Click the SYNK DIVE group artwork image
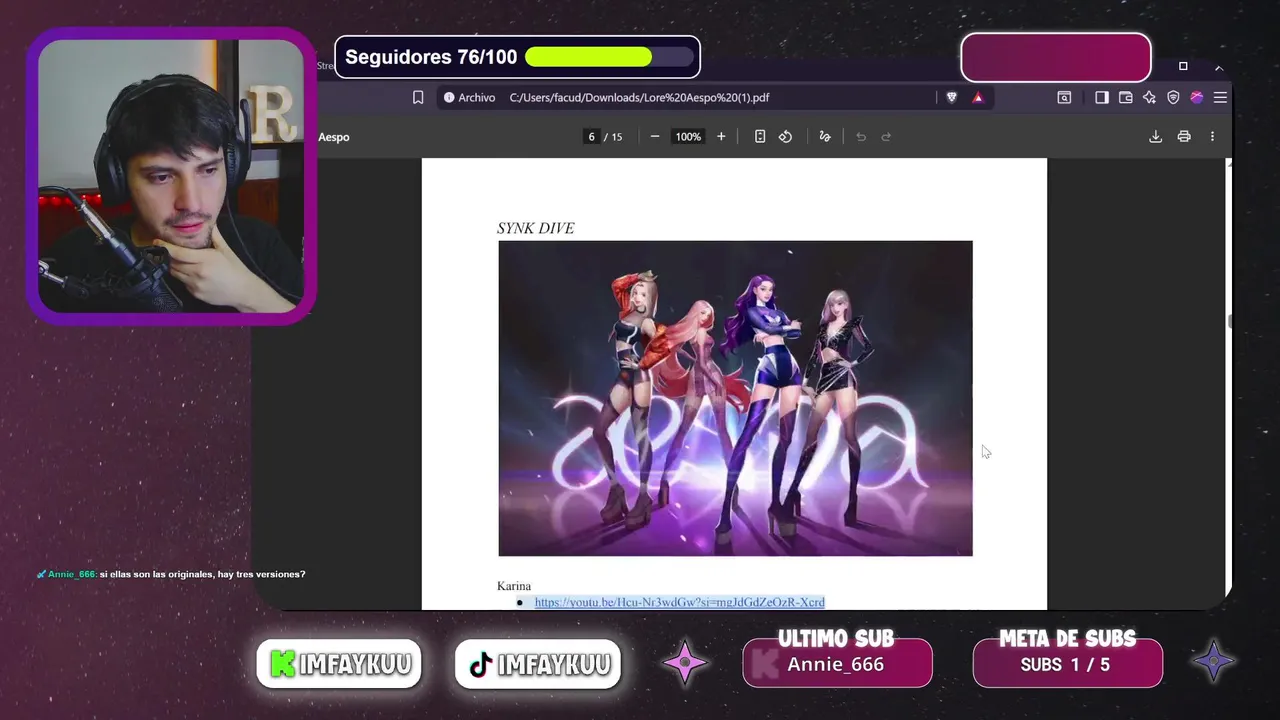Screen dimensions: 1280x720 pos(735,398)
